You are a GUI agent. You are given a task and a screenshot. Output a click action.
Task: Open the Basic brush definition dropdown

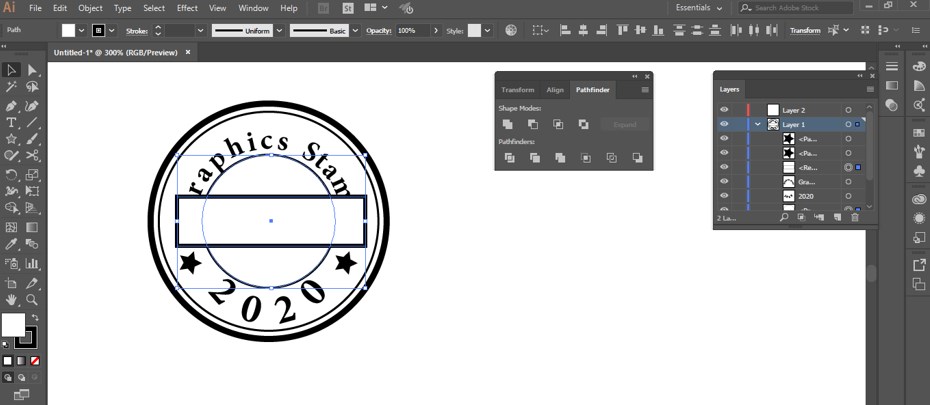356,30
